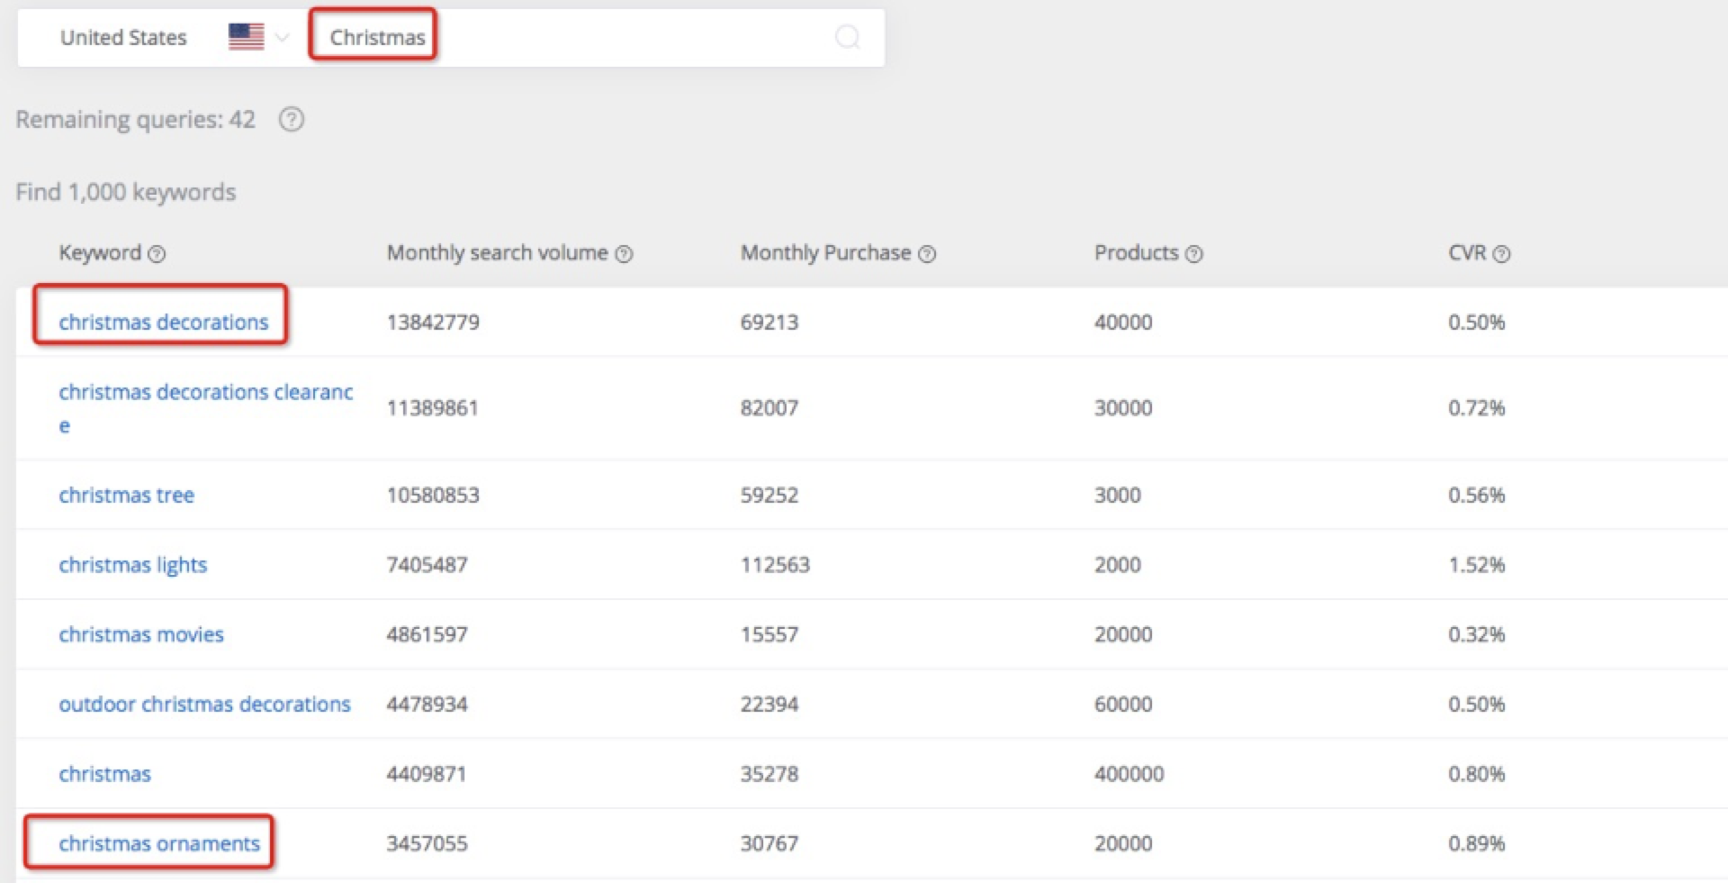Select monthly purchase value 22394
This screenshot has width=1728, height=883.
click(769, 704)
